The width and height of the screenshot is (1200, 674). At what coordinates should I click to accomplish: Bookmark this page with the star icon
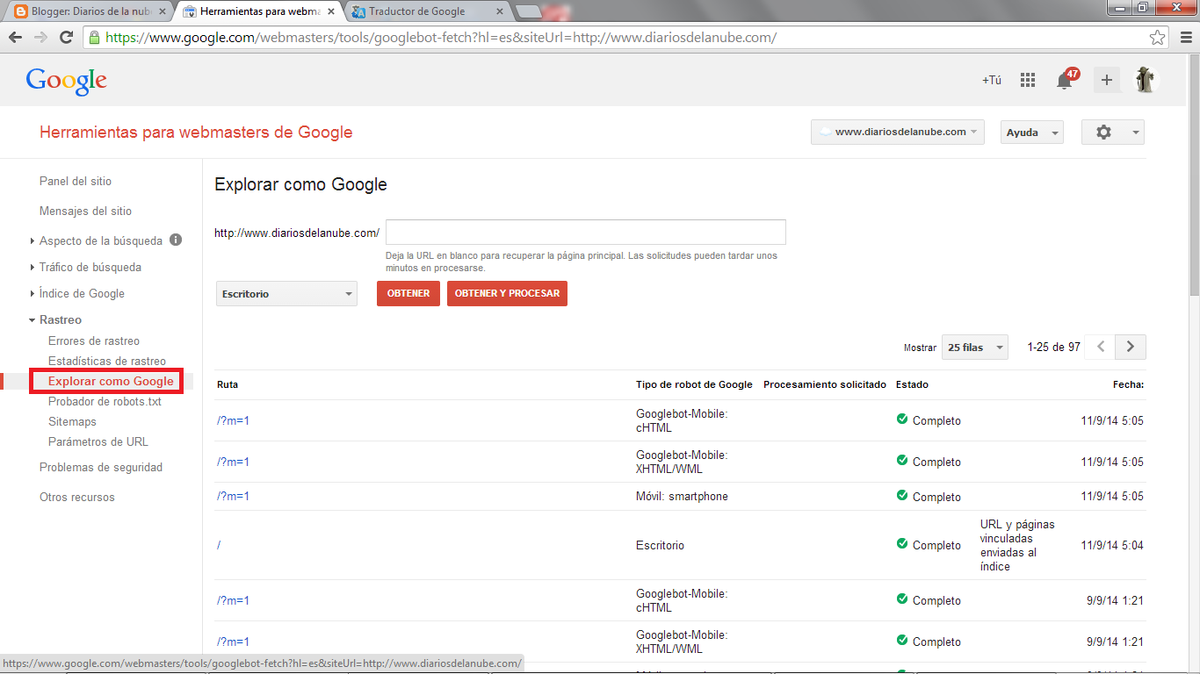click(x=1157, y=37)
